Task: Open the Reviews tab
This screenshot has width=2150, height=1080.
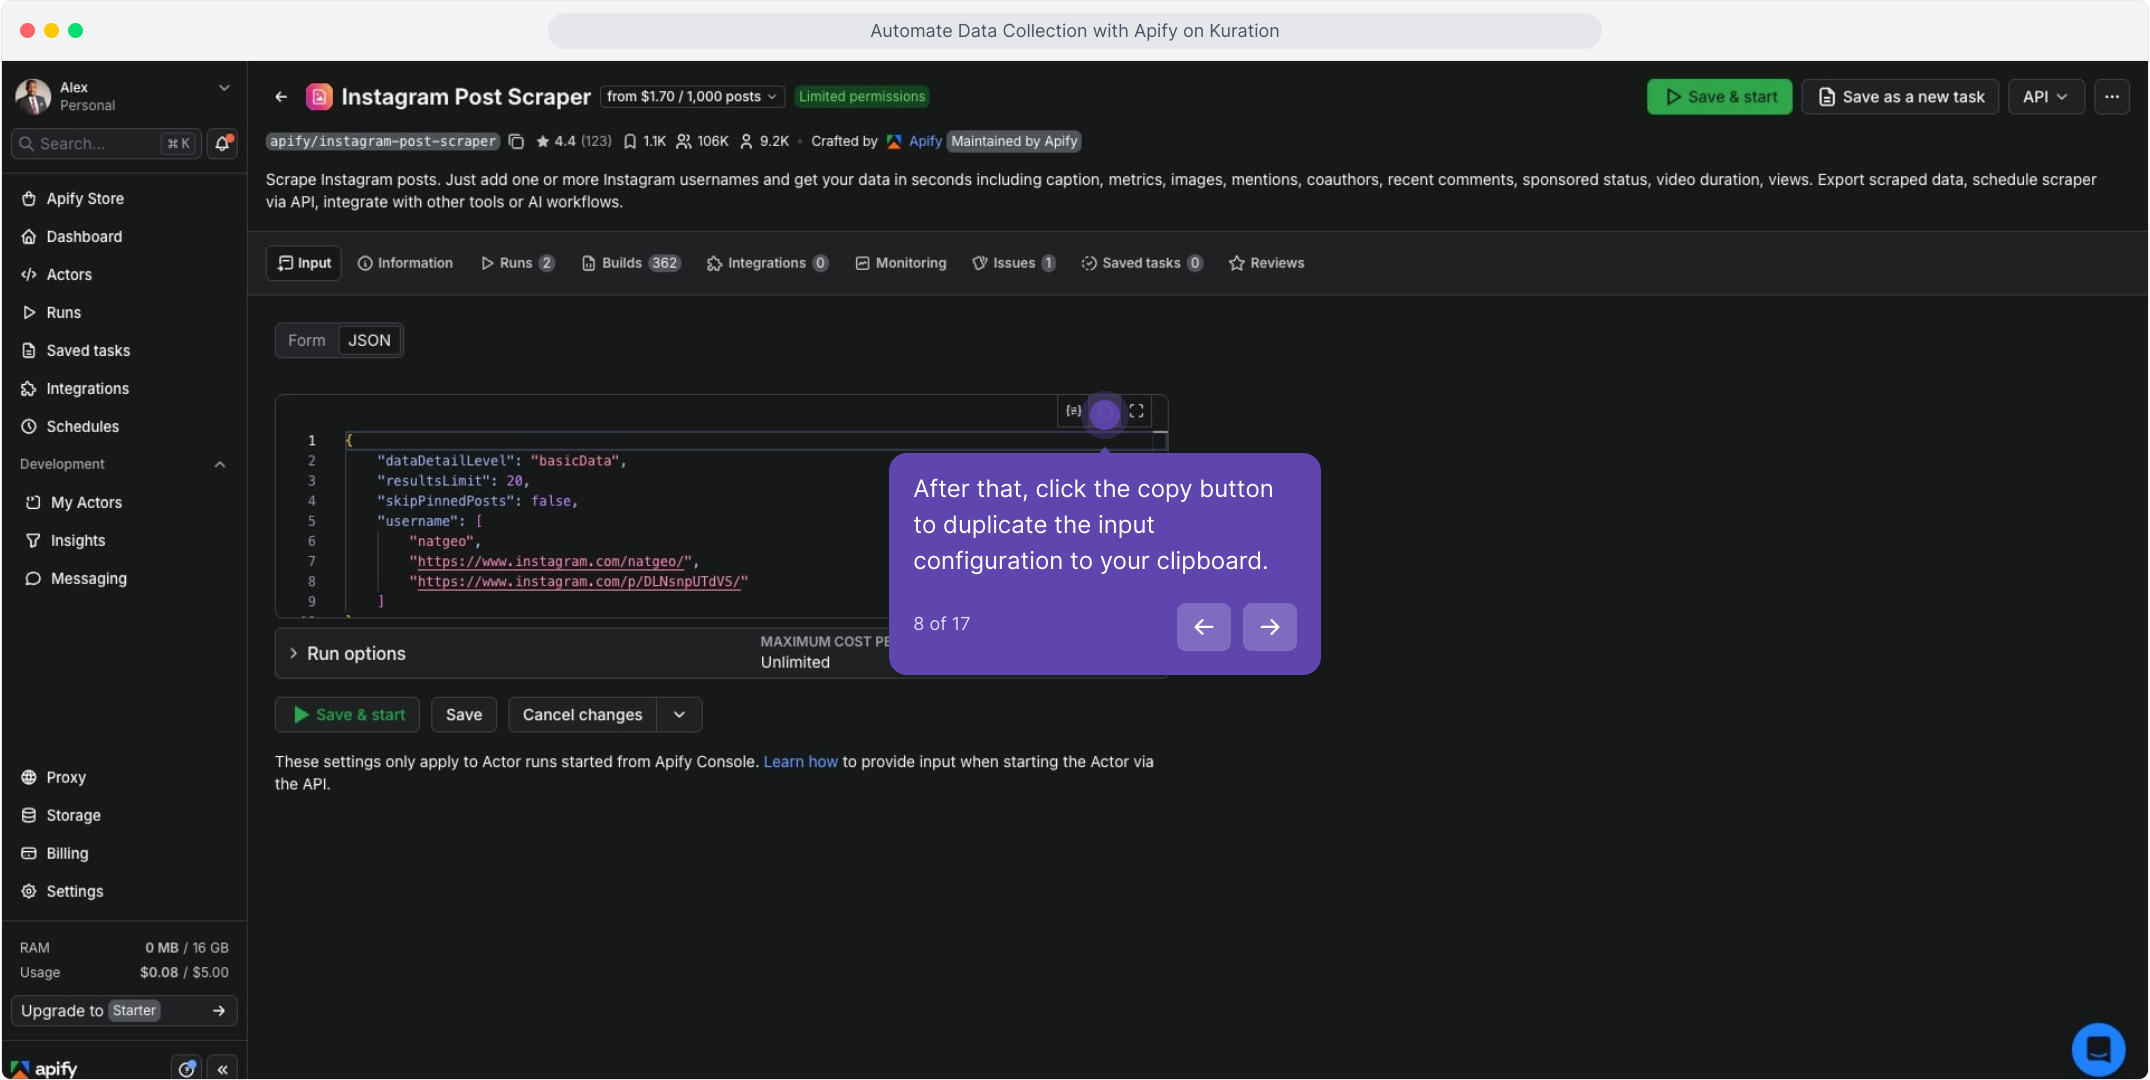Action: click(1266, 263)
